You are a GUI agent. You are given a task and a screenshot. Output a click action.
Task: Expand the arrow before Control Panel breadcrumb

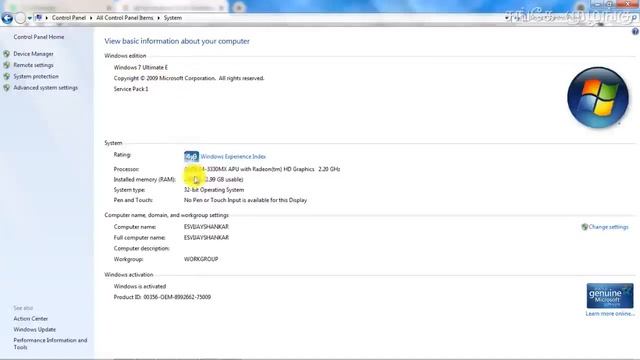47,18
